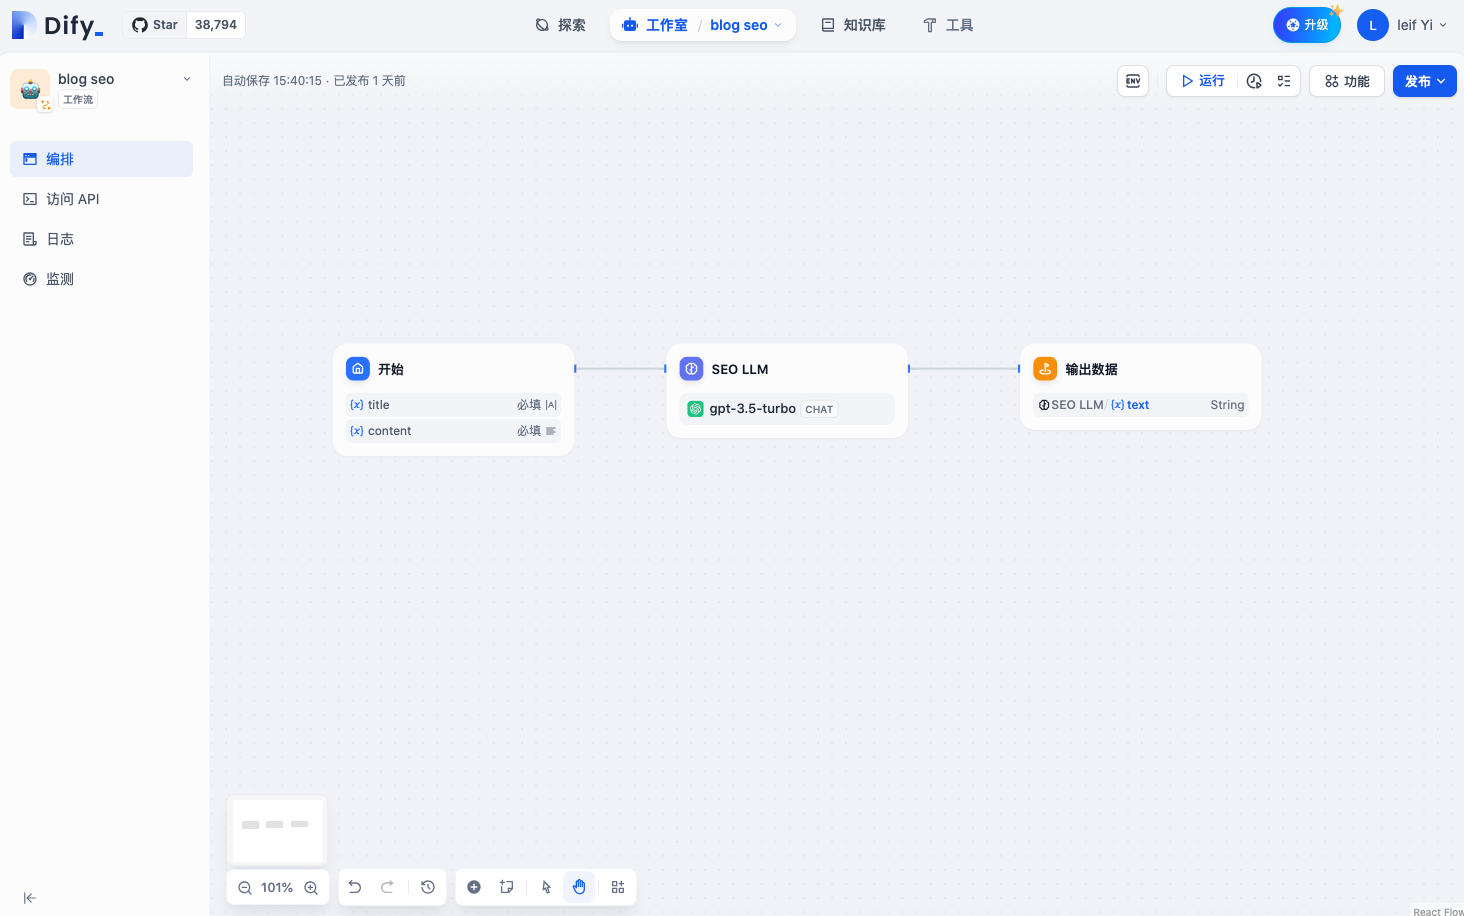Open version history in the bottom toolbar

(428, 887)
